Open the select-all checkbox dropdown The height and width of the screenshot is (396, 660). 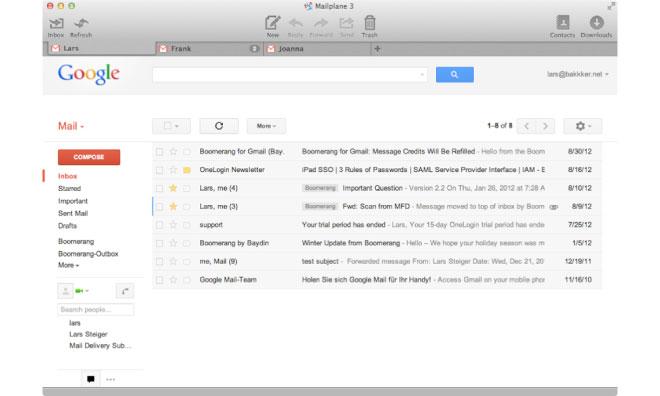171,126
